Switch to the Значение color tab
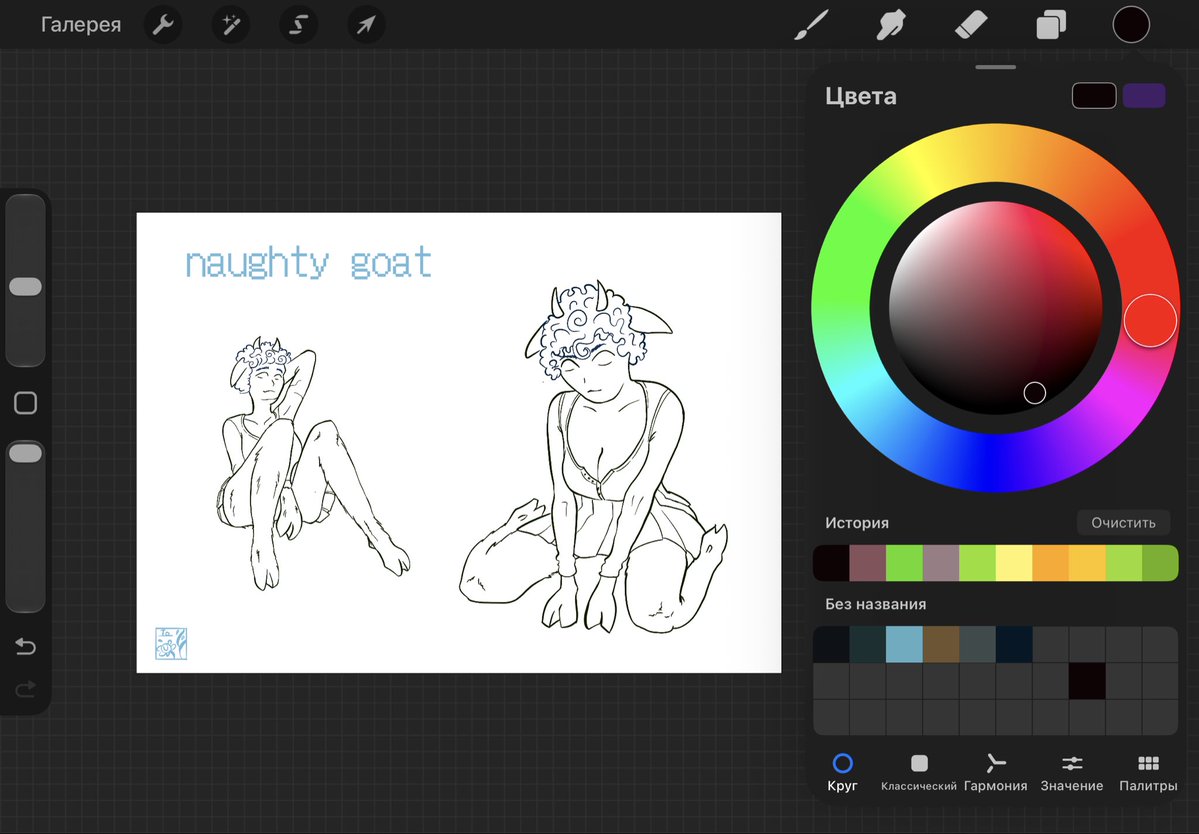The image size is (1199, 834). pyautogui.click(x=1071, y=772)
